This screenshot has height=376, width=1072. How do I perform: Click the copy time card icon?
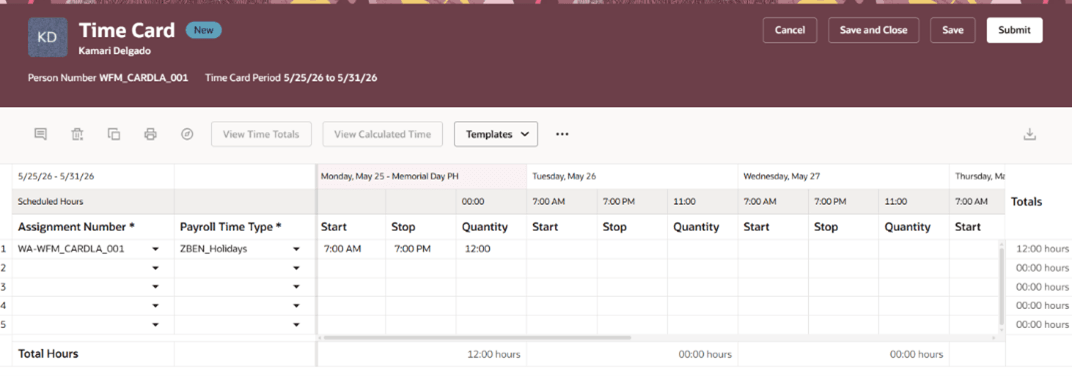coord(114,134)
